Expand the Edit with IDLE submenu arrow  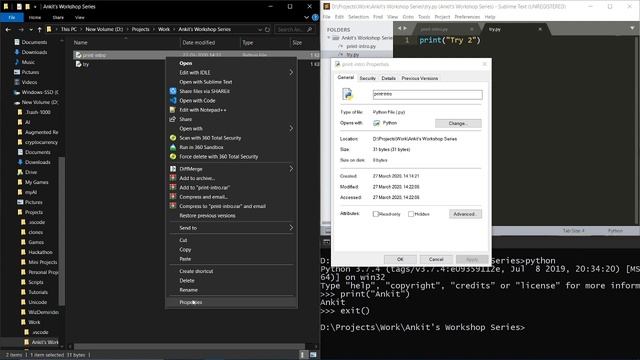[x=291, y=73]
